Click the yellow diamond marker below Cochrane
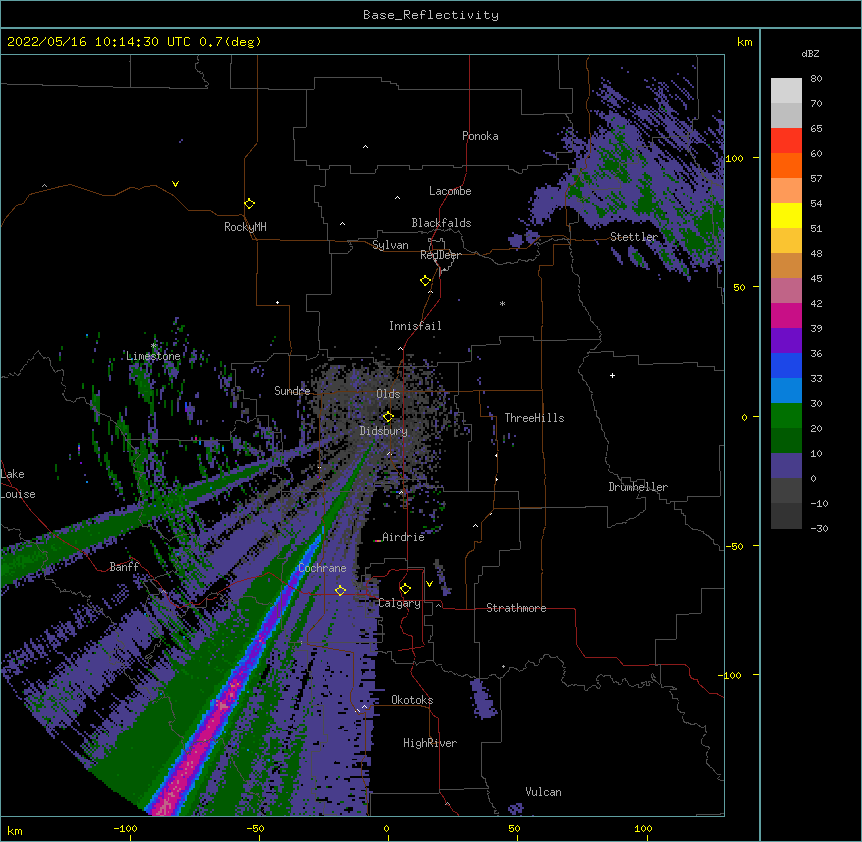This screenshot has width=862, height=842. click(341, 590)
